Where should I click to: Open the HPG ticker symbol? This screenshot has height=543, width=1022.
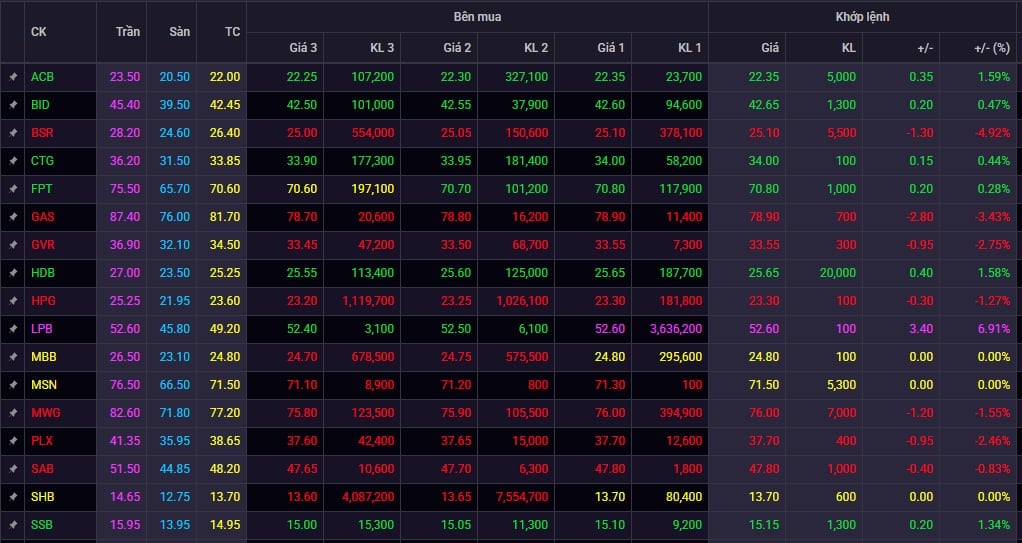pyautogui.click(x=43, y=301)
